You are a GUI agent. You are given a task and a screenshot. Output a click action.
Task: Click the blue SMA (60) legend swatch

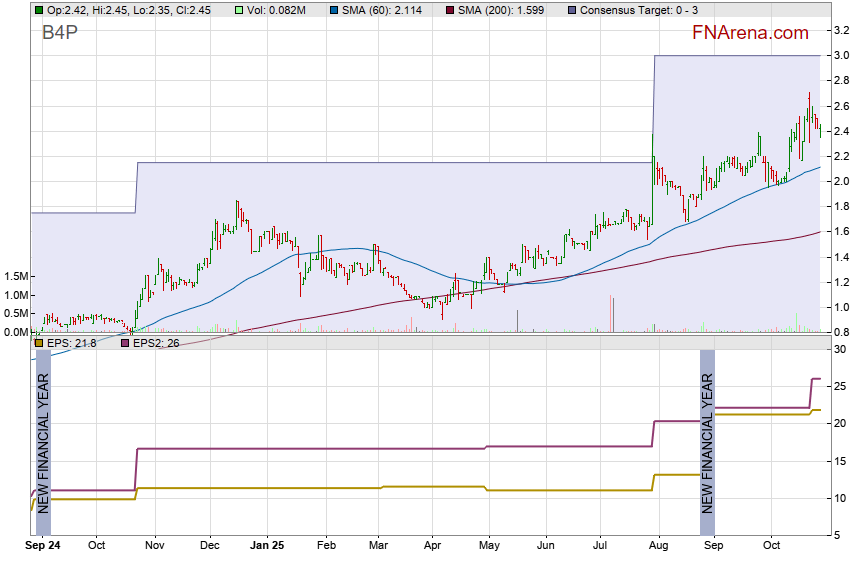click(333, 10)
